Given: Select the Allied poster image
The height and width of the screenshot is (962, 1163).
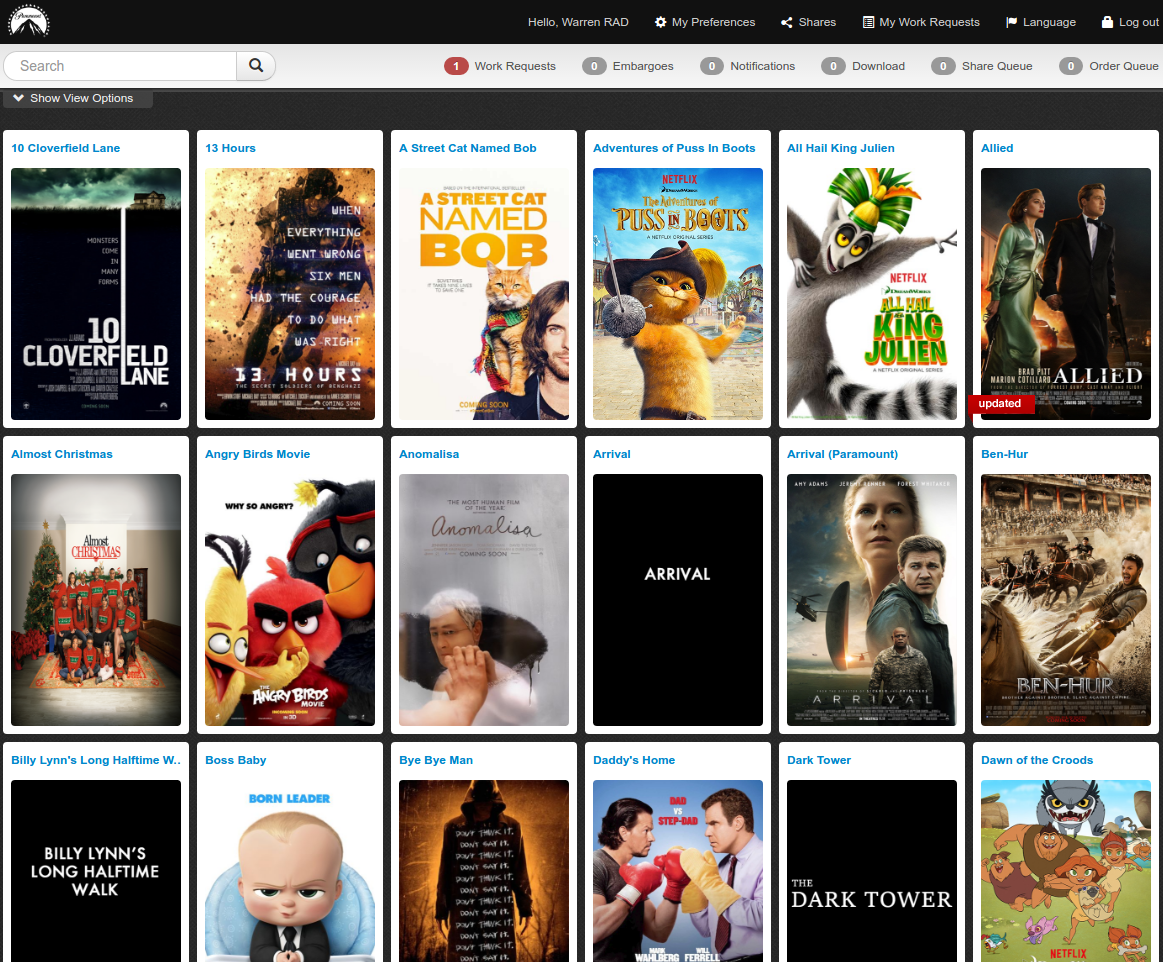Looking at the screenshot, I should pyautogui.click(x=1066, y=294).
